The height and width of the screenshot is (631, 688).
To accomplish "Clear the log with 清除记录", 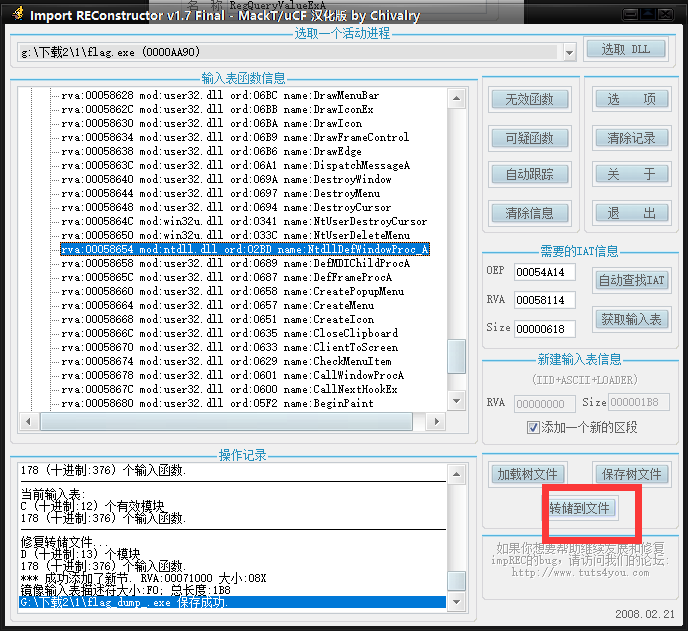I will [x=631, y=138].
